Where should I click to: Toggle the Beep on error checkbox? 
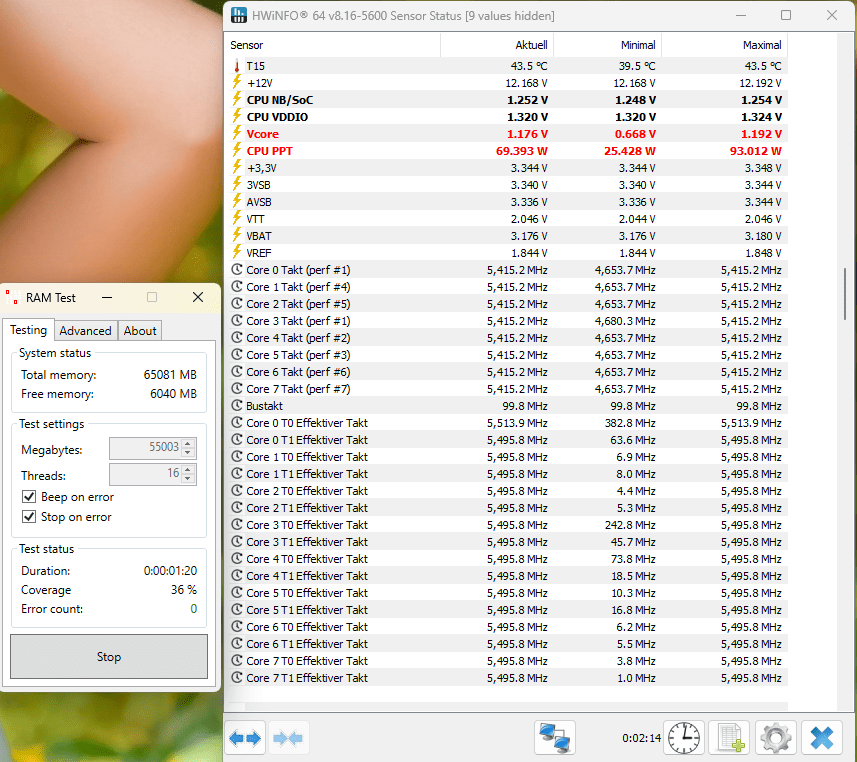[x=29, y=496]
